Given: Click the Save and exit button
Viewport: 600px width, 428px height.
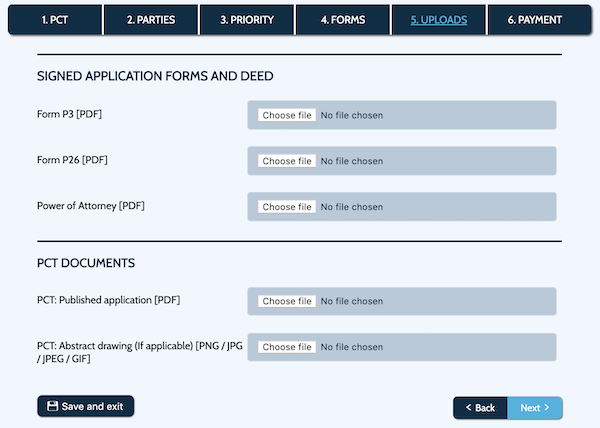Looking at the screenshot, I should click(86, 406).
